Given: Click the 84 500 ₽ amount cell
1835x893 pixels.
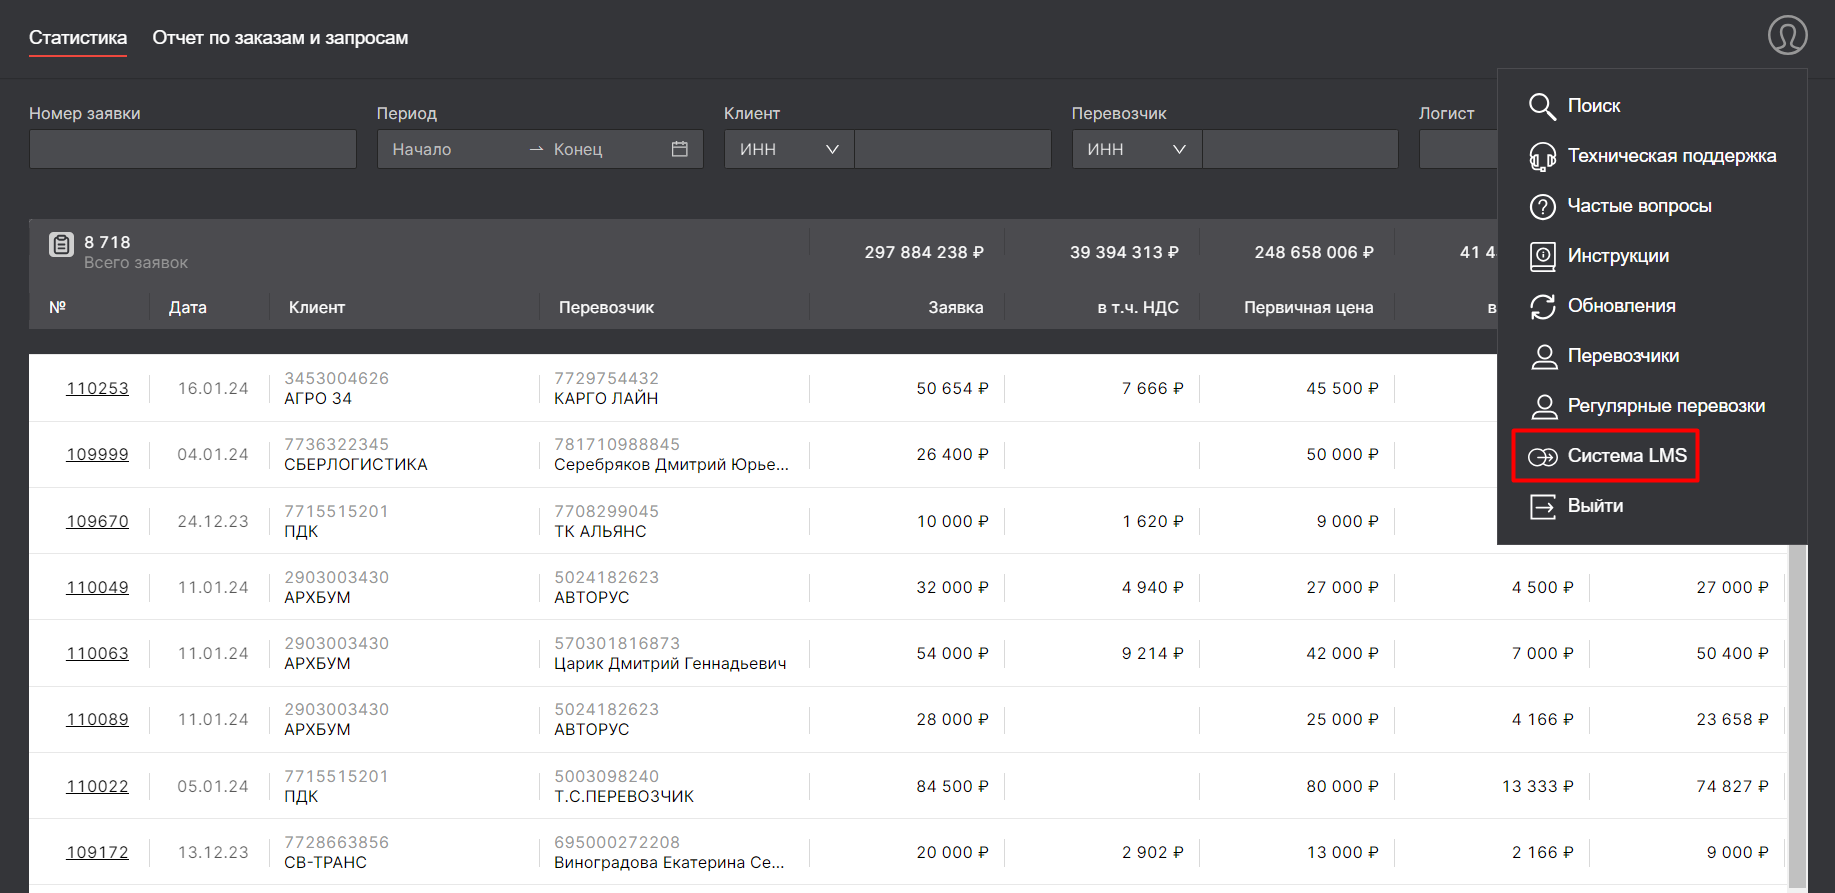Looking at the screenshot, I should [x=952, y=786].
